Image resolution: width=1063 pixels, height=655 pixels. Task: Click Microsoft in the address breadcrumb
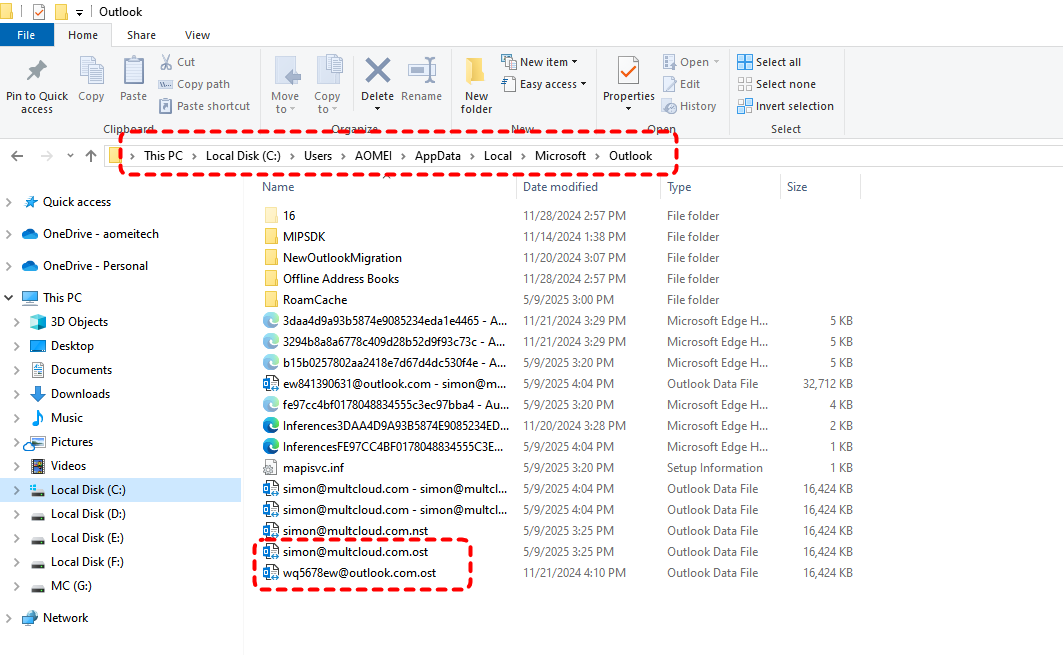tap(560, 156)
